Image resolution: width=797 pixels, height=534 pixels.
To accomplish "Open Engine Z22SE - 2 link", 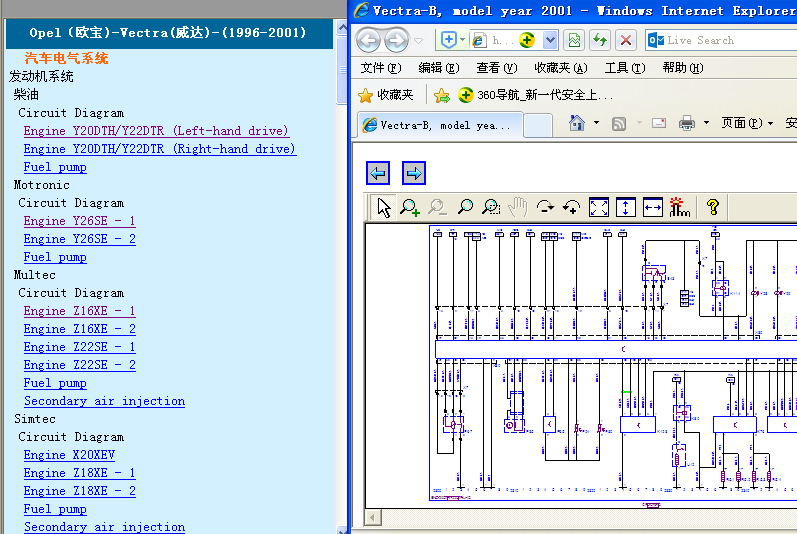I will coord(80,365).
